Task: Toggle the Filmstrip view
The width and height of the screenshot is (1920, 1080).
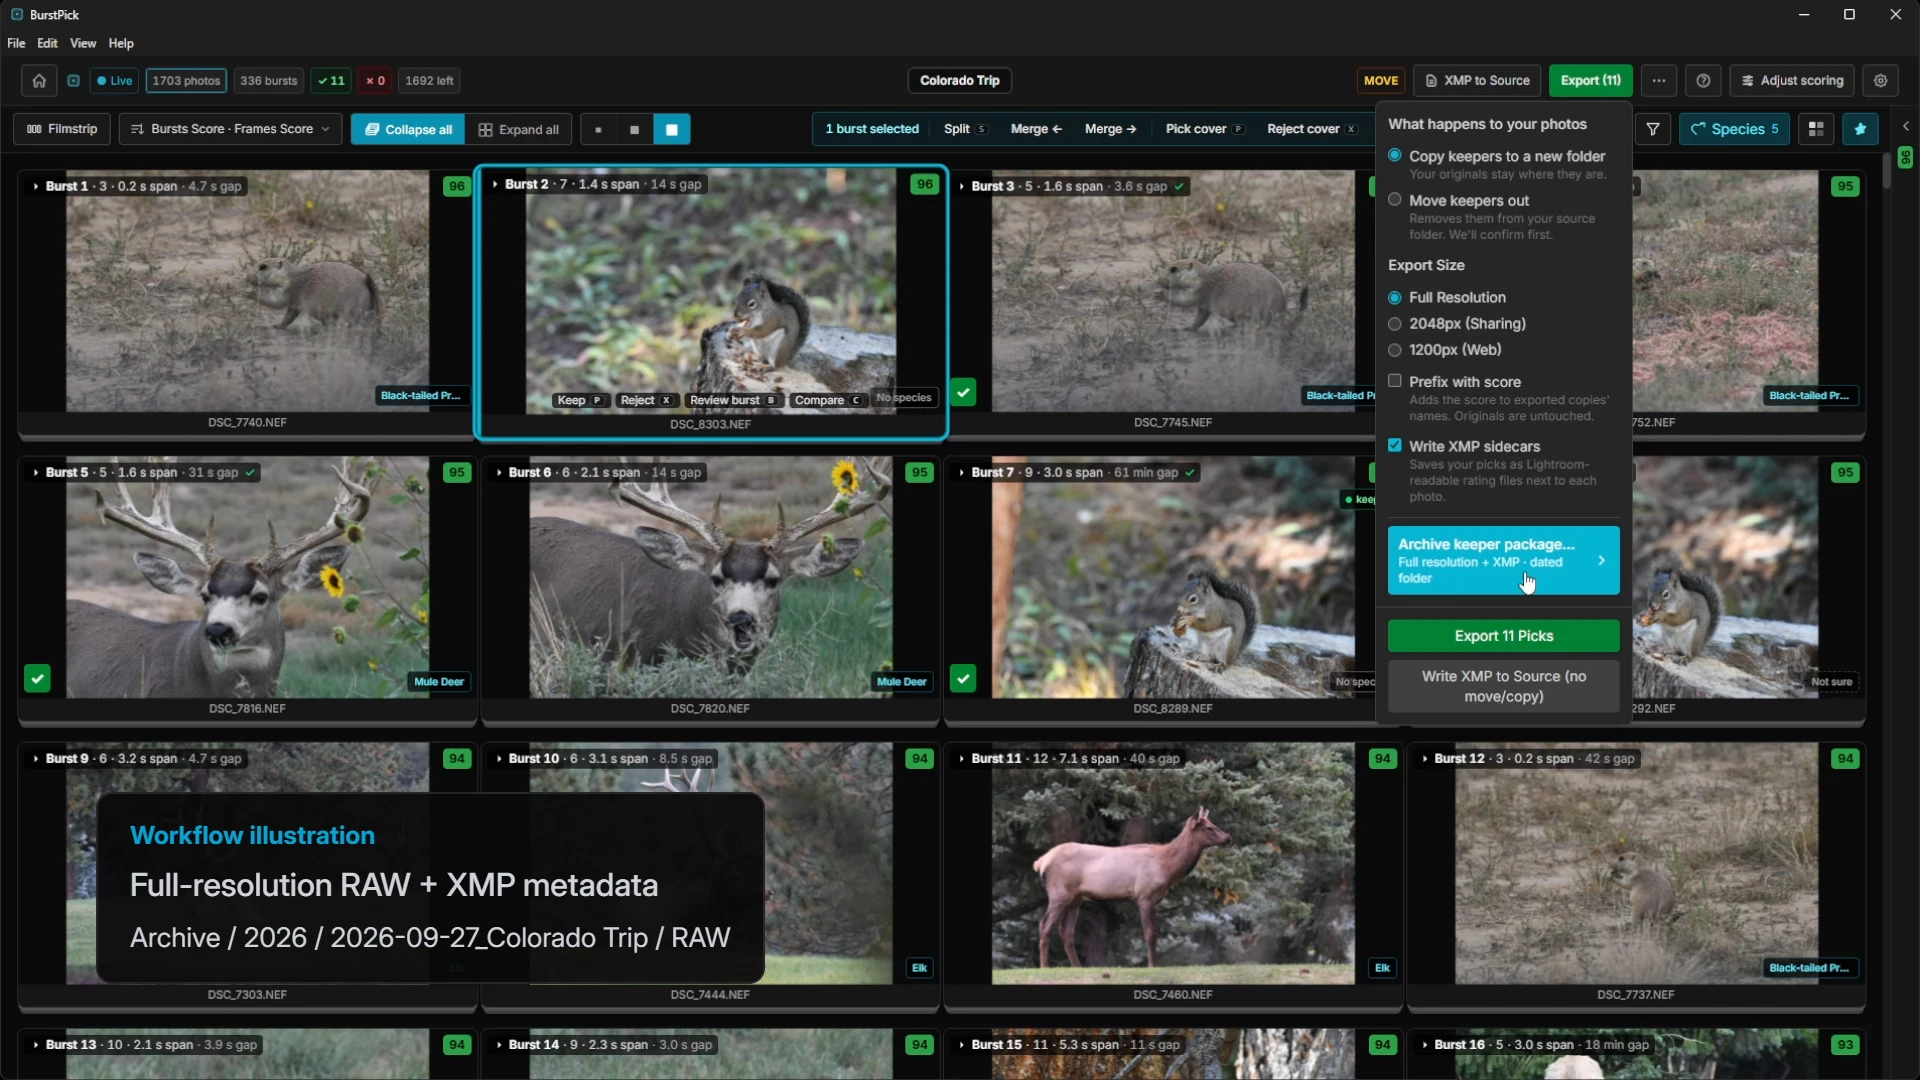Action: click(62, 129)
